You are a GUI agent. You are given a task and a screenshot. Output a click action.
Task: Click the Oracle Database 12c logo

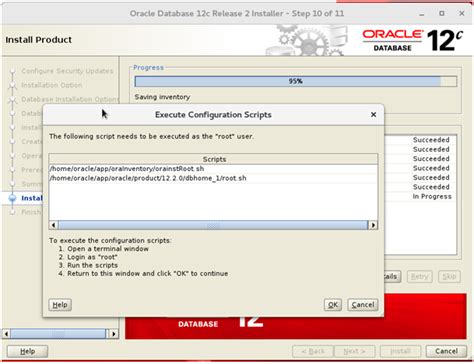pyautogui.click(x=413, y=40)
